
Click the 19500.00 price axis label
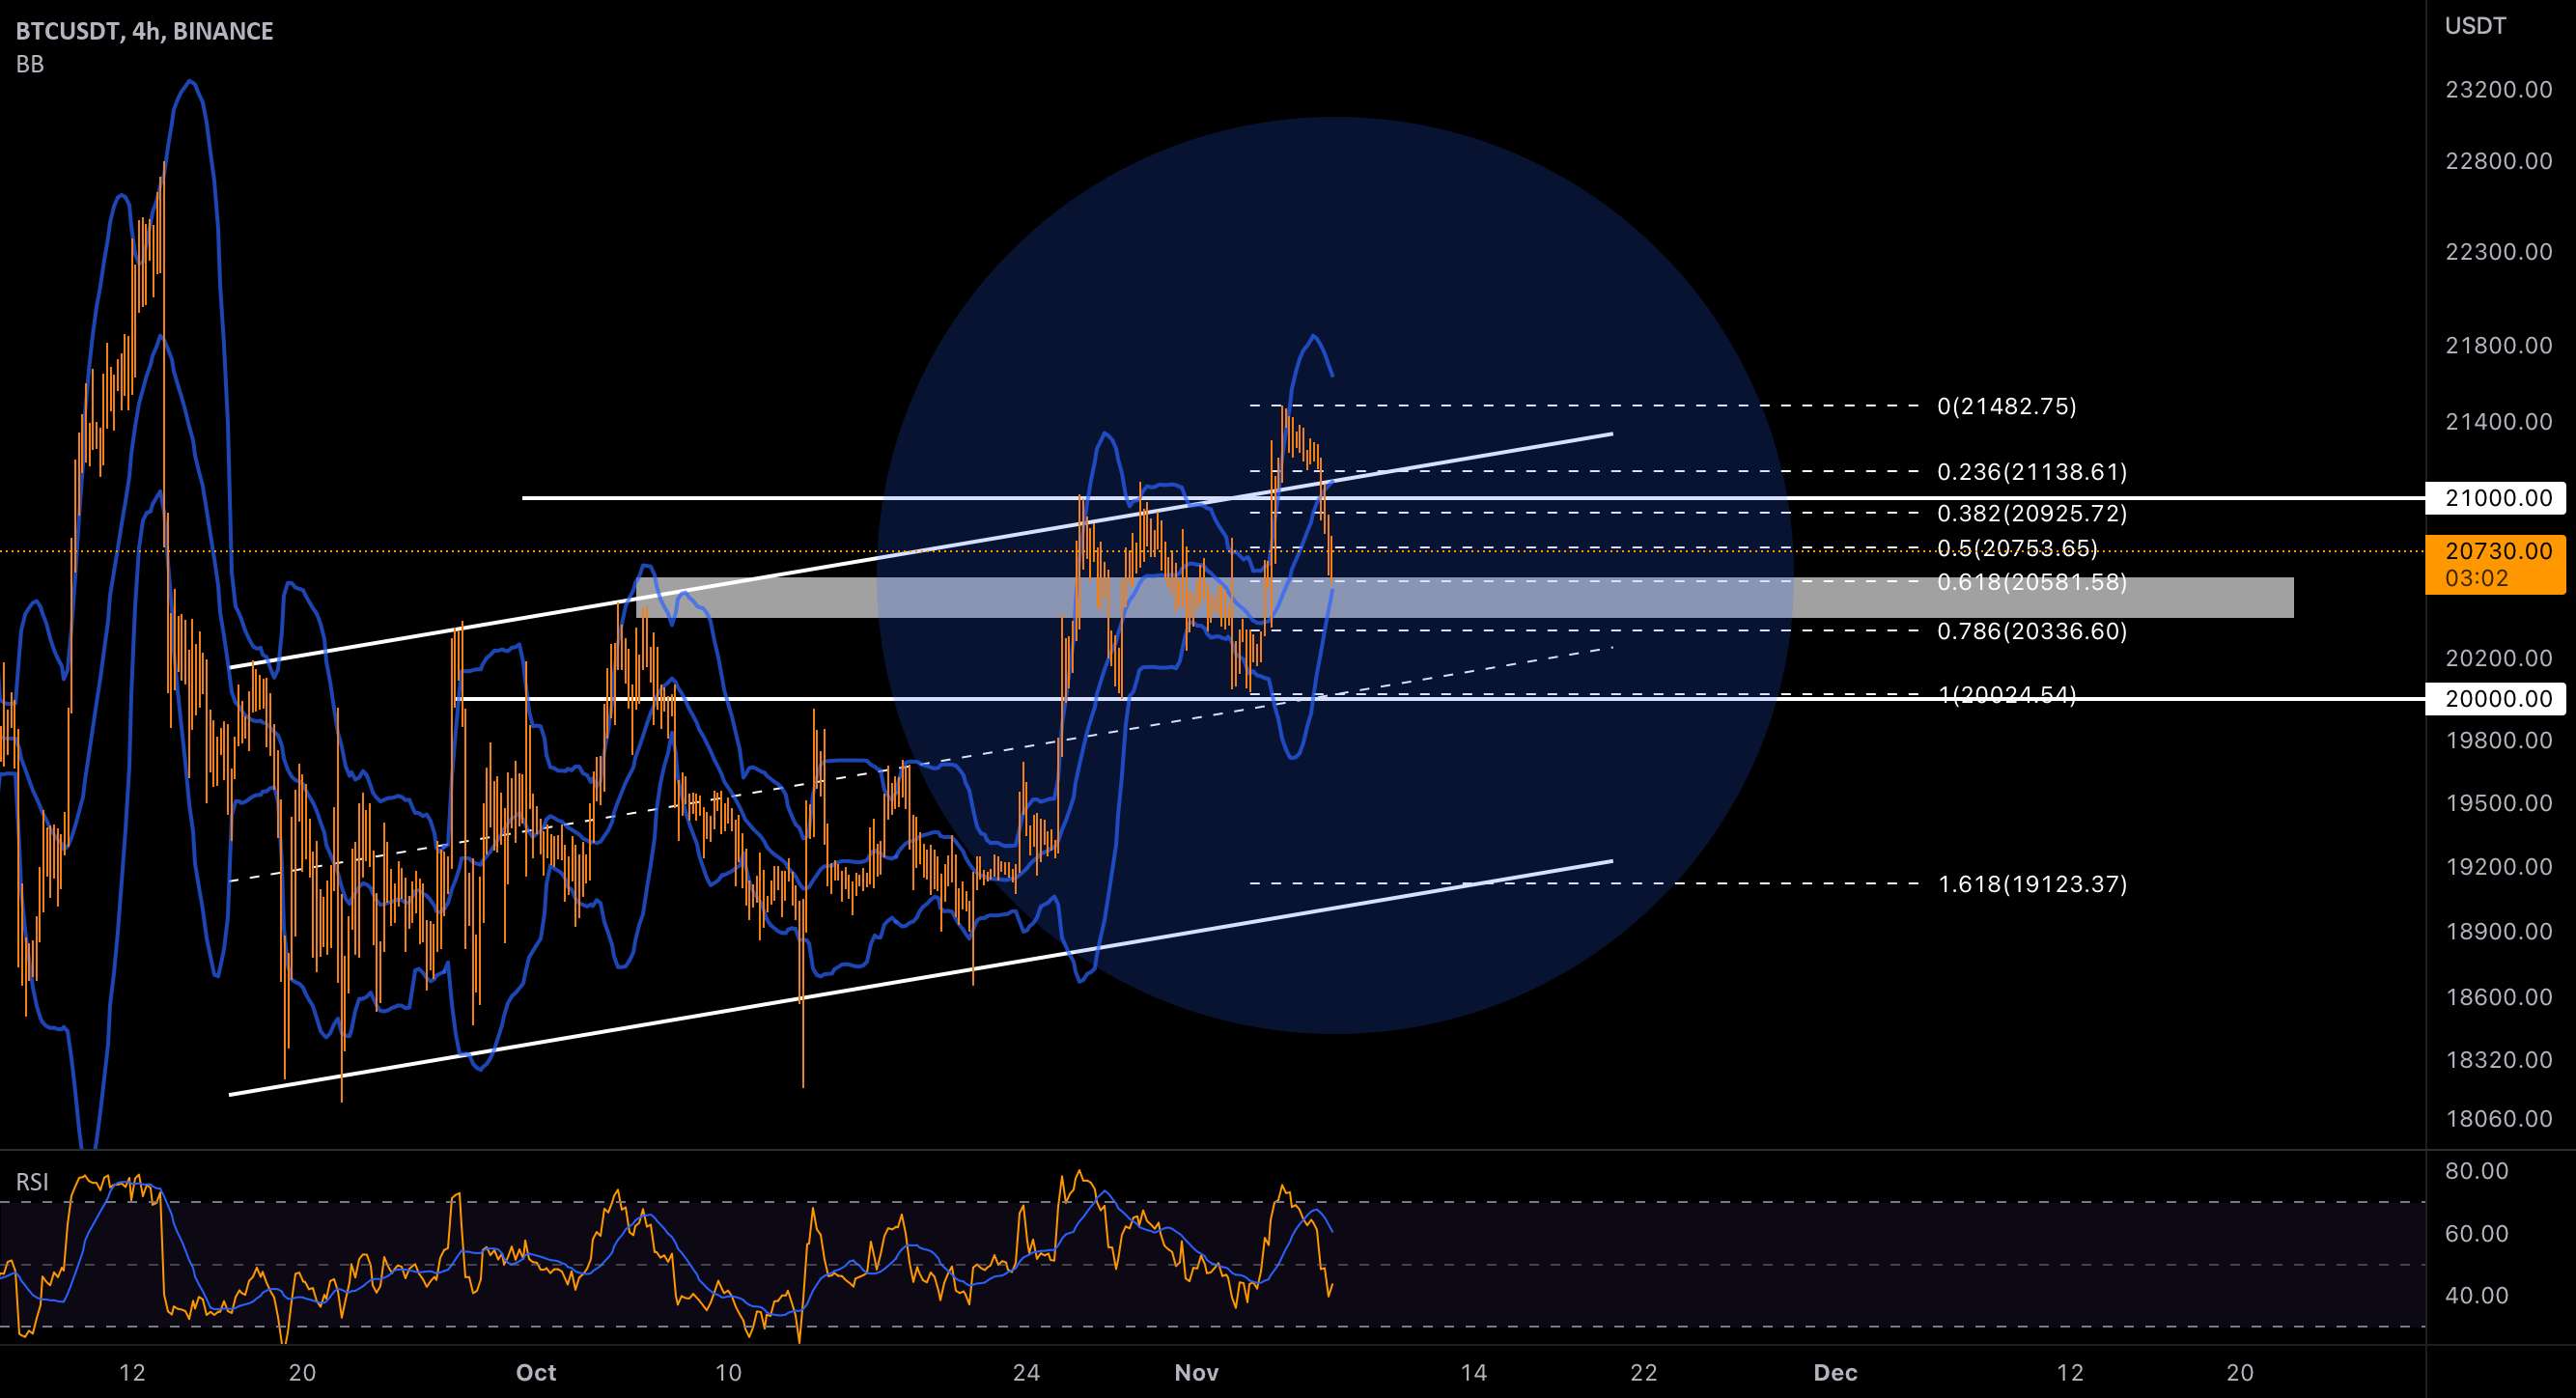tap(2499, 803)
